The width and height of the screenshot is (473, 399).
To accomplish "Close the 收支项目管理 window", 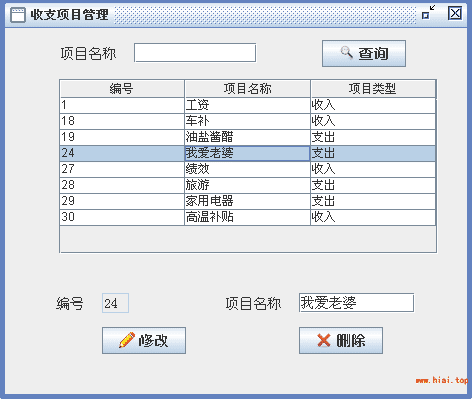I will [x=455, y=13].
